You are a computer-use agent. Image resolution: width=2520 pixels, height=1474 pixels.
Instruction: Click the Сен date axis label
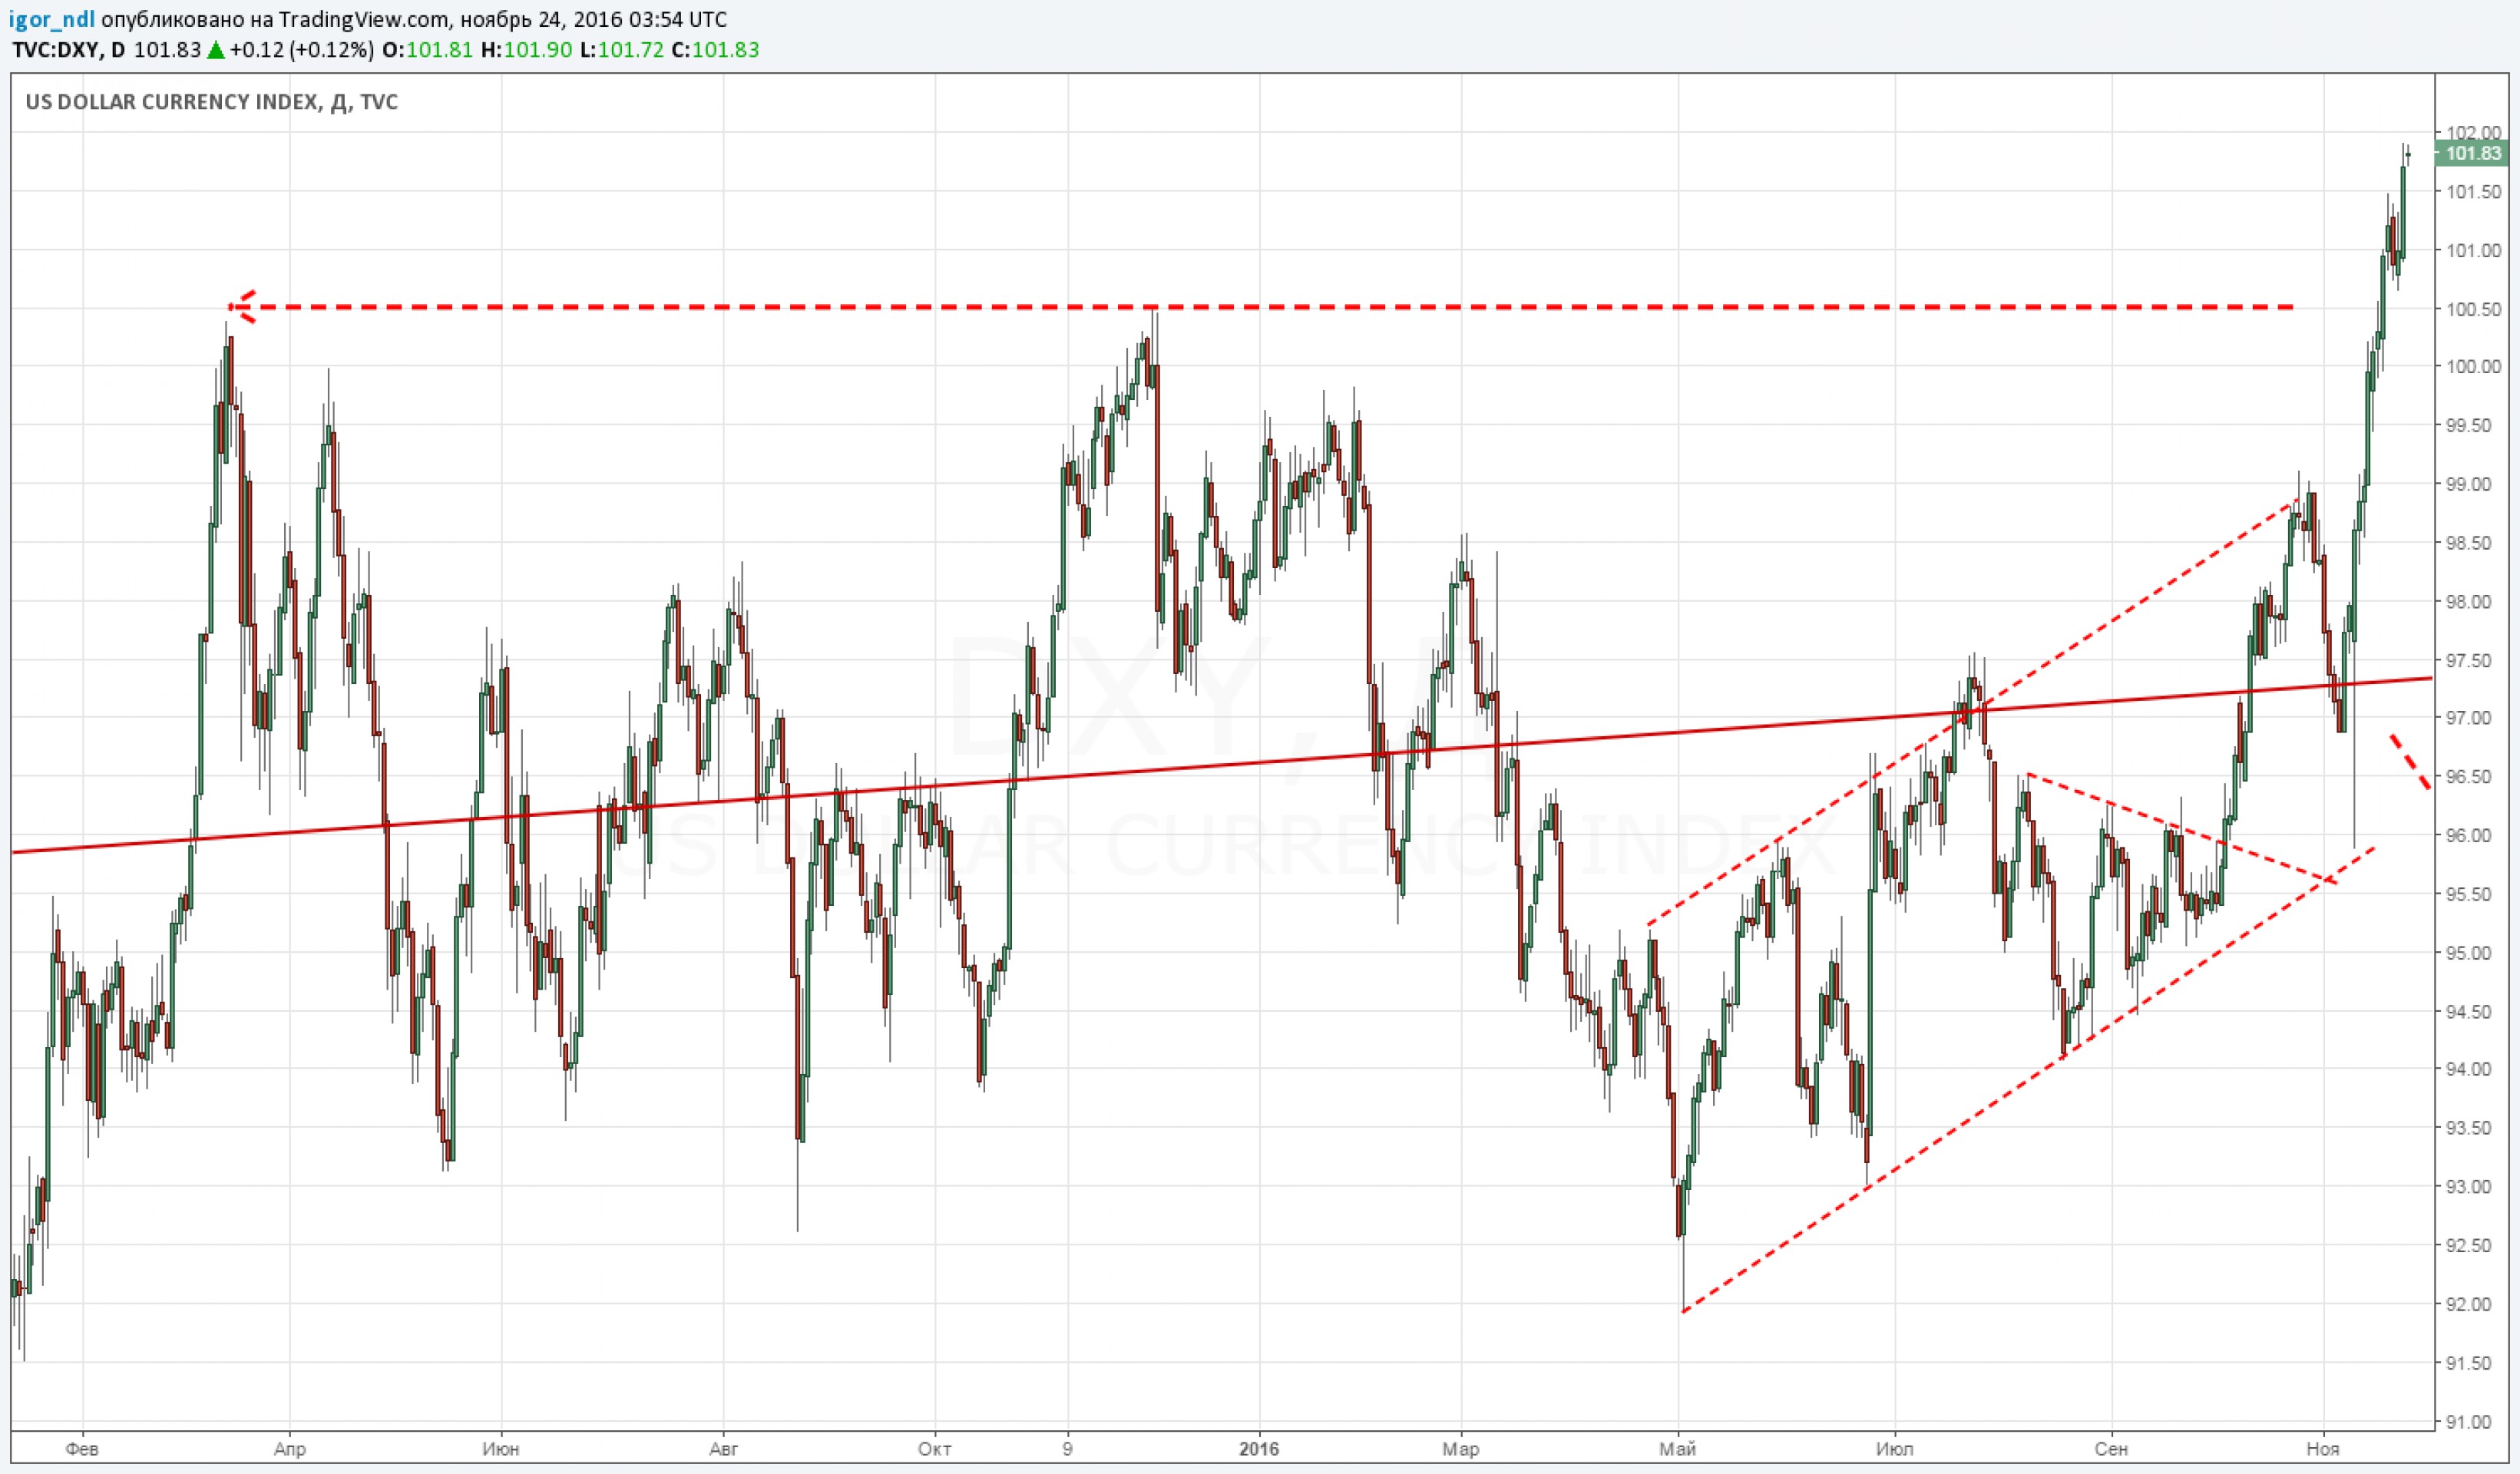(x=2111, y=1449)
